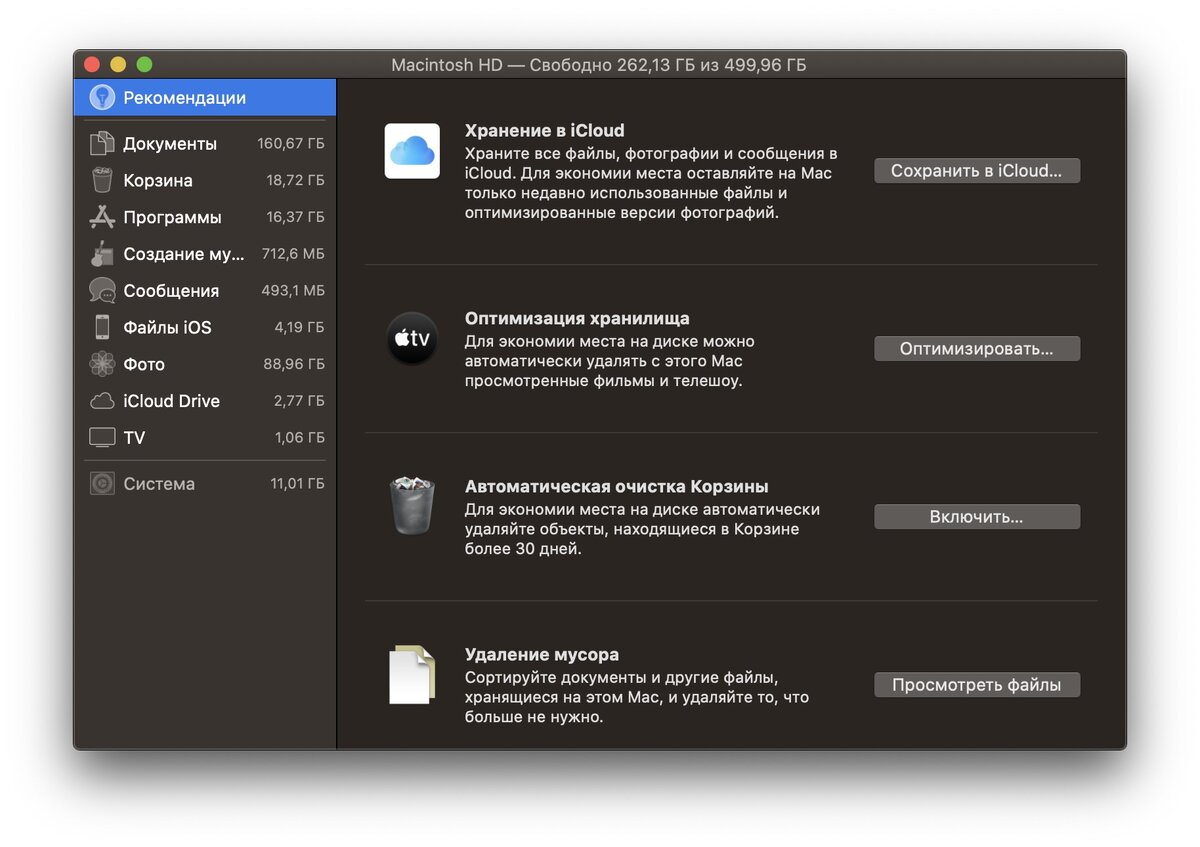Click the documents icon beside Удаление мусора
Viewport: 1200px width, 847px height.
pos(412,675)
